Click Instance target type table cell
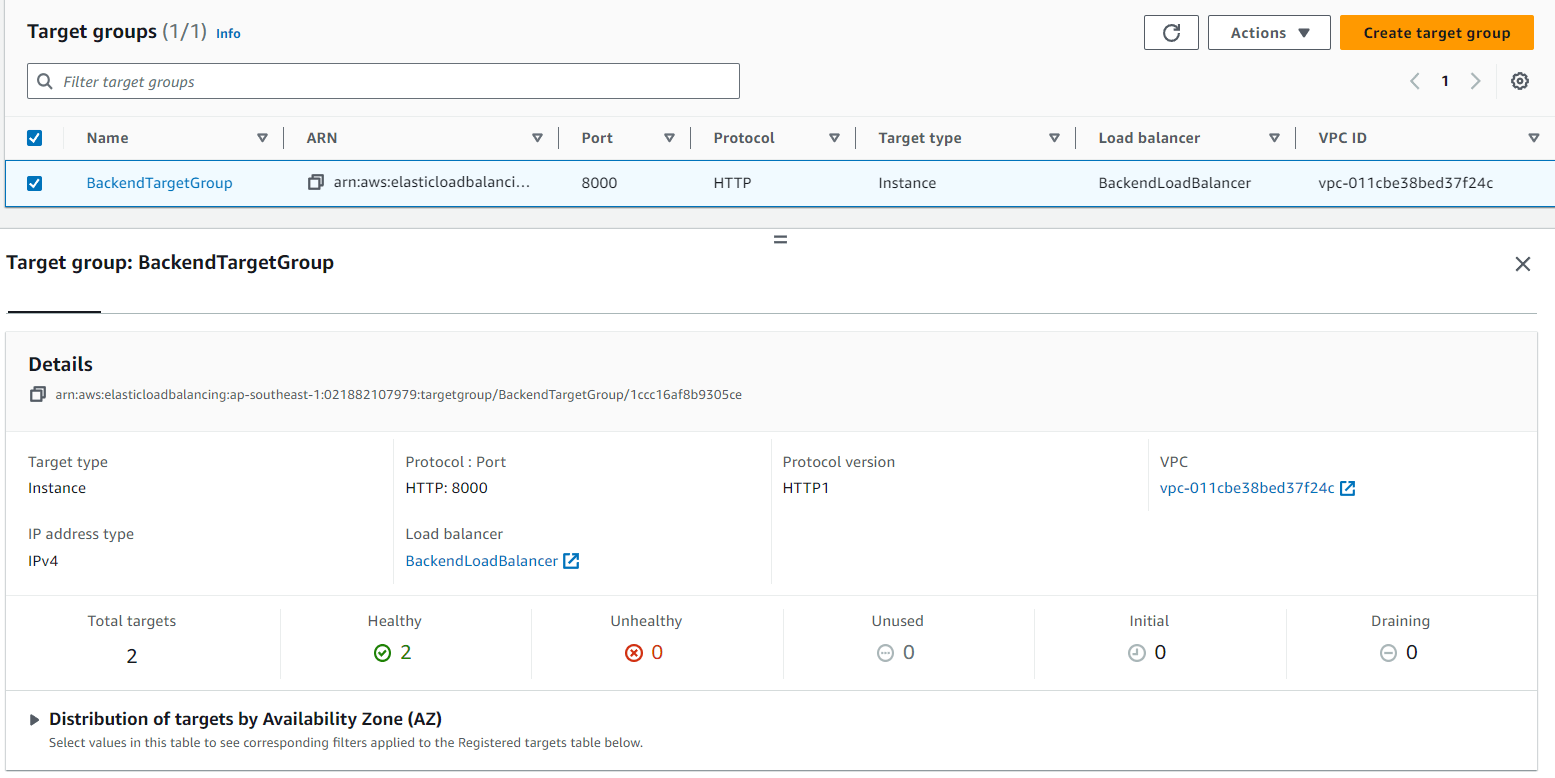Screen dimensions: 1555x778 [908, 183]
